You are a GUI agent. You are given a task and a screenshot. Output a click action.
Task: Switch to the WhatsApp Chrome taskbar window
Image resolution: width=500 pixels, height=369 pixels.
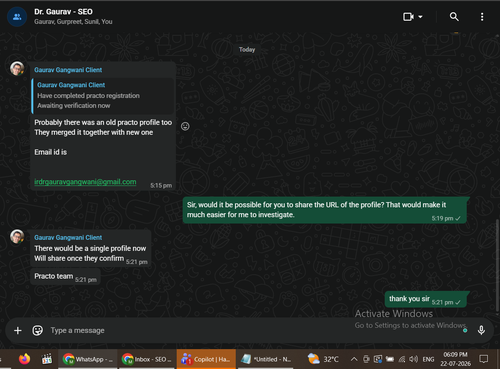pos(88,359)
